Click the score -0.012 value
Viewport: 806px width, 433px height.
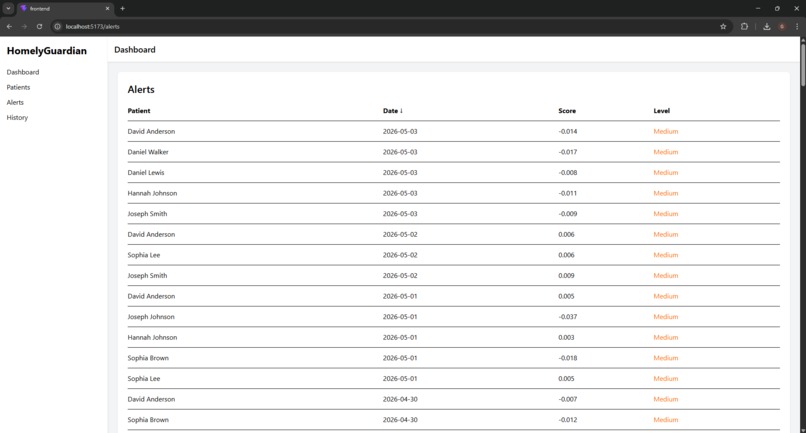click(567, 420)
